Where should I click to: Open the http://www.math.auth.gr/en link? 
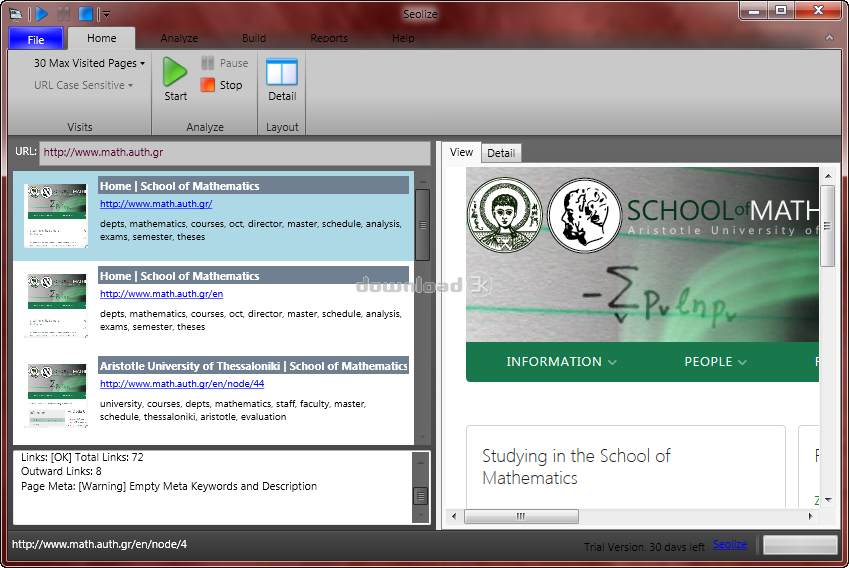click(161, 294)
